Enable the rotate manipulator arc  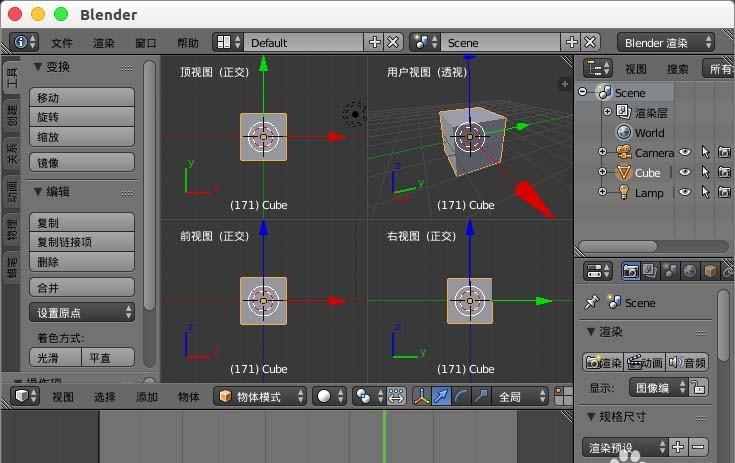pos(461,396)
